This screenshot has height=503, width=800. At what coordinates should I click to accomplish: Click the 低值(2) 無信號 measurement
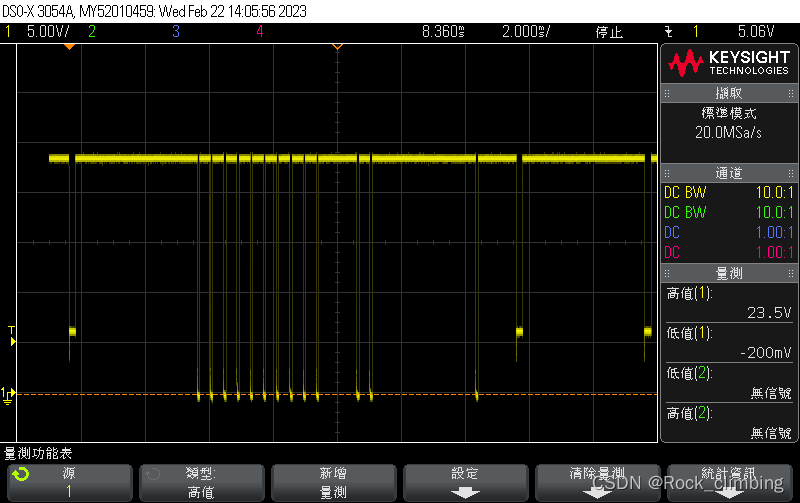tap(729, 383)
